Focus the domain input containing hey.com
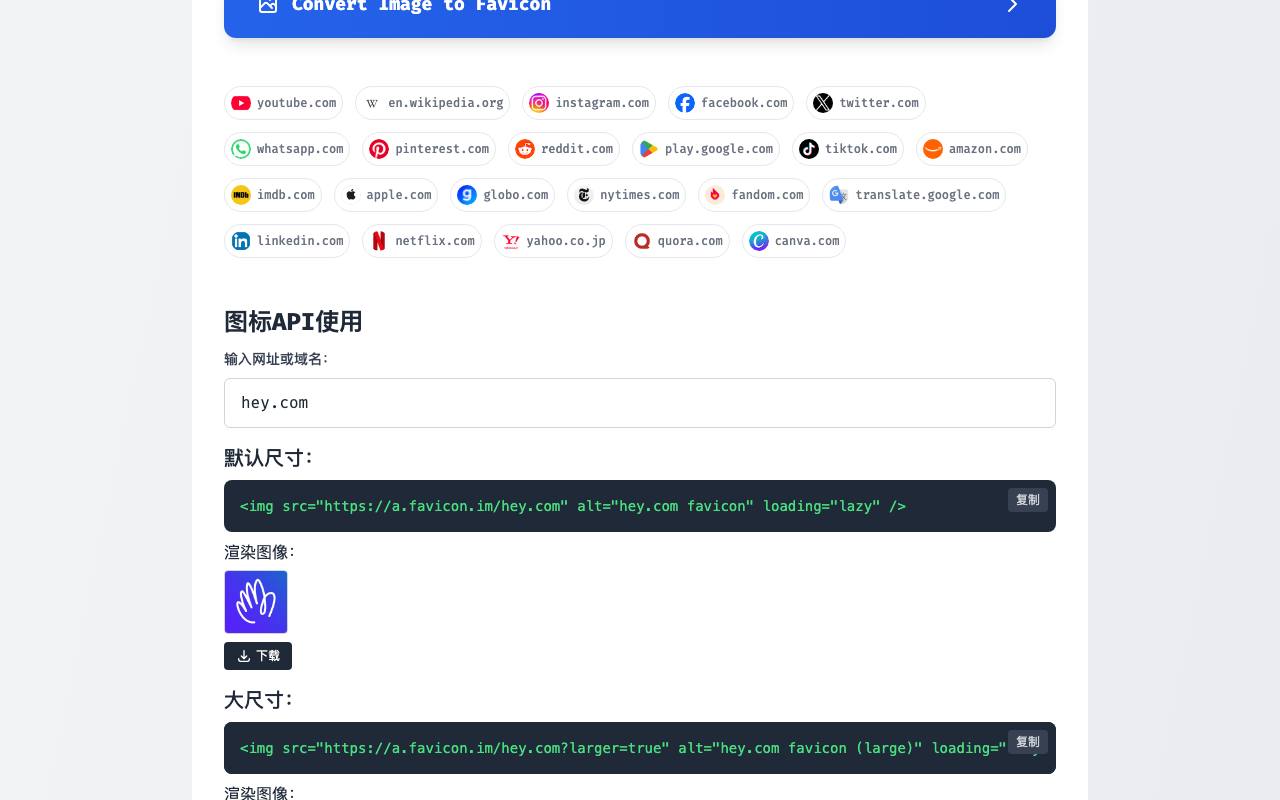1280x800 pixels. [x=640, y=403]
